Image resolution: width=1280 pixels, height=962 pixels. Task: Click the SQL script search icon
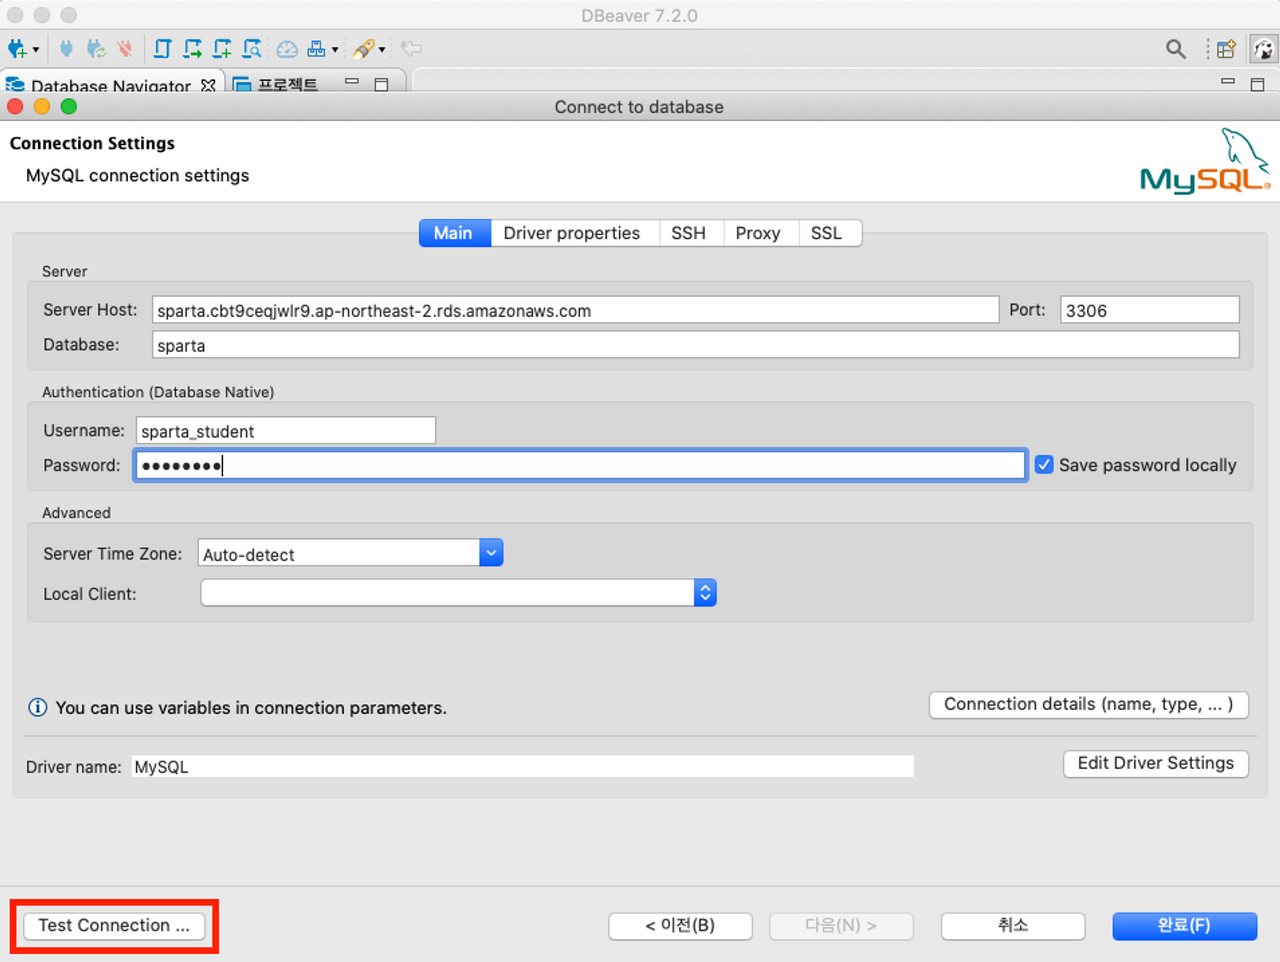coord(252,48)
